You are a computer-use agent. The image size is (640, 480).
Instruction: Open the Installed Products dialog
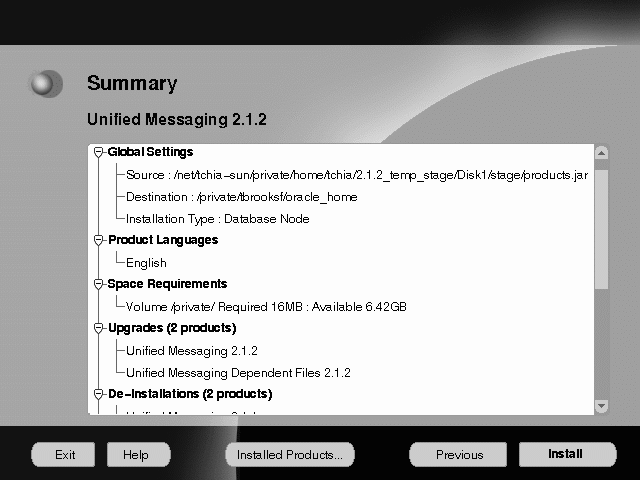click(290, 454)
